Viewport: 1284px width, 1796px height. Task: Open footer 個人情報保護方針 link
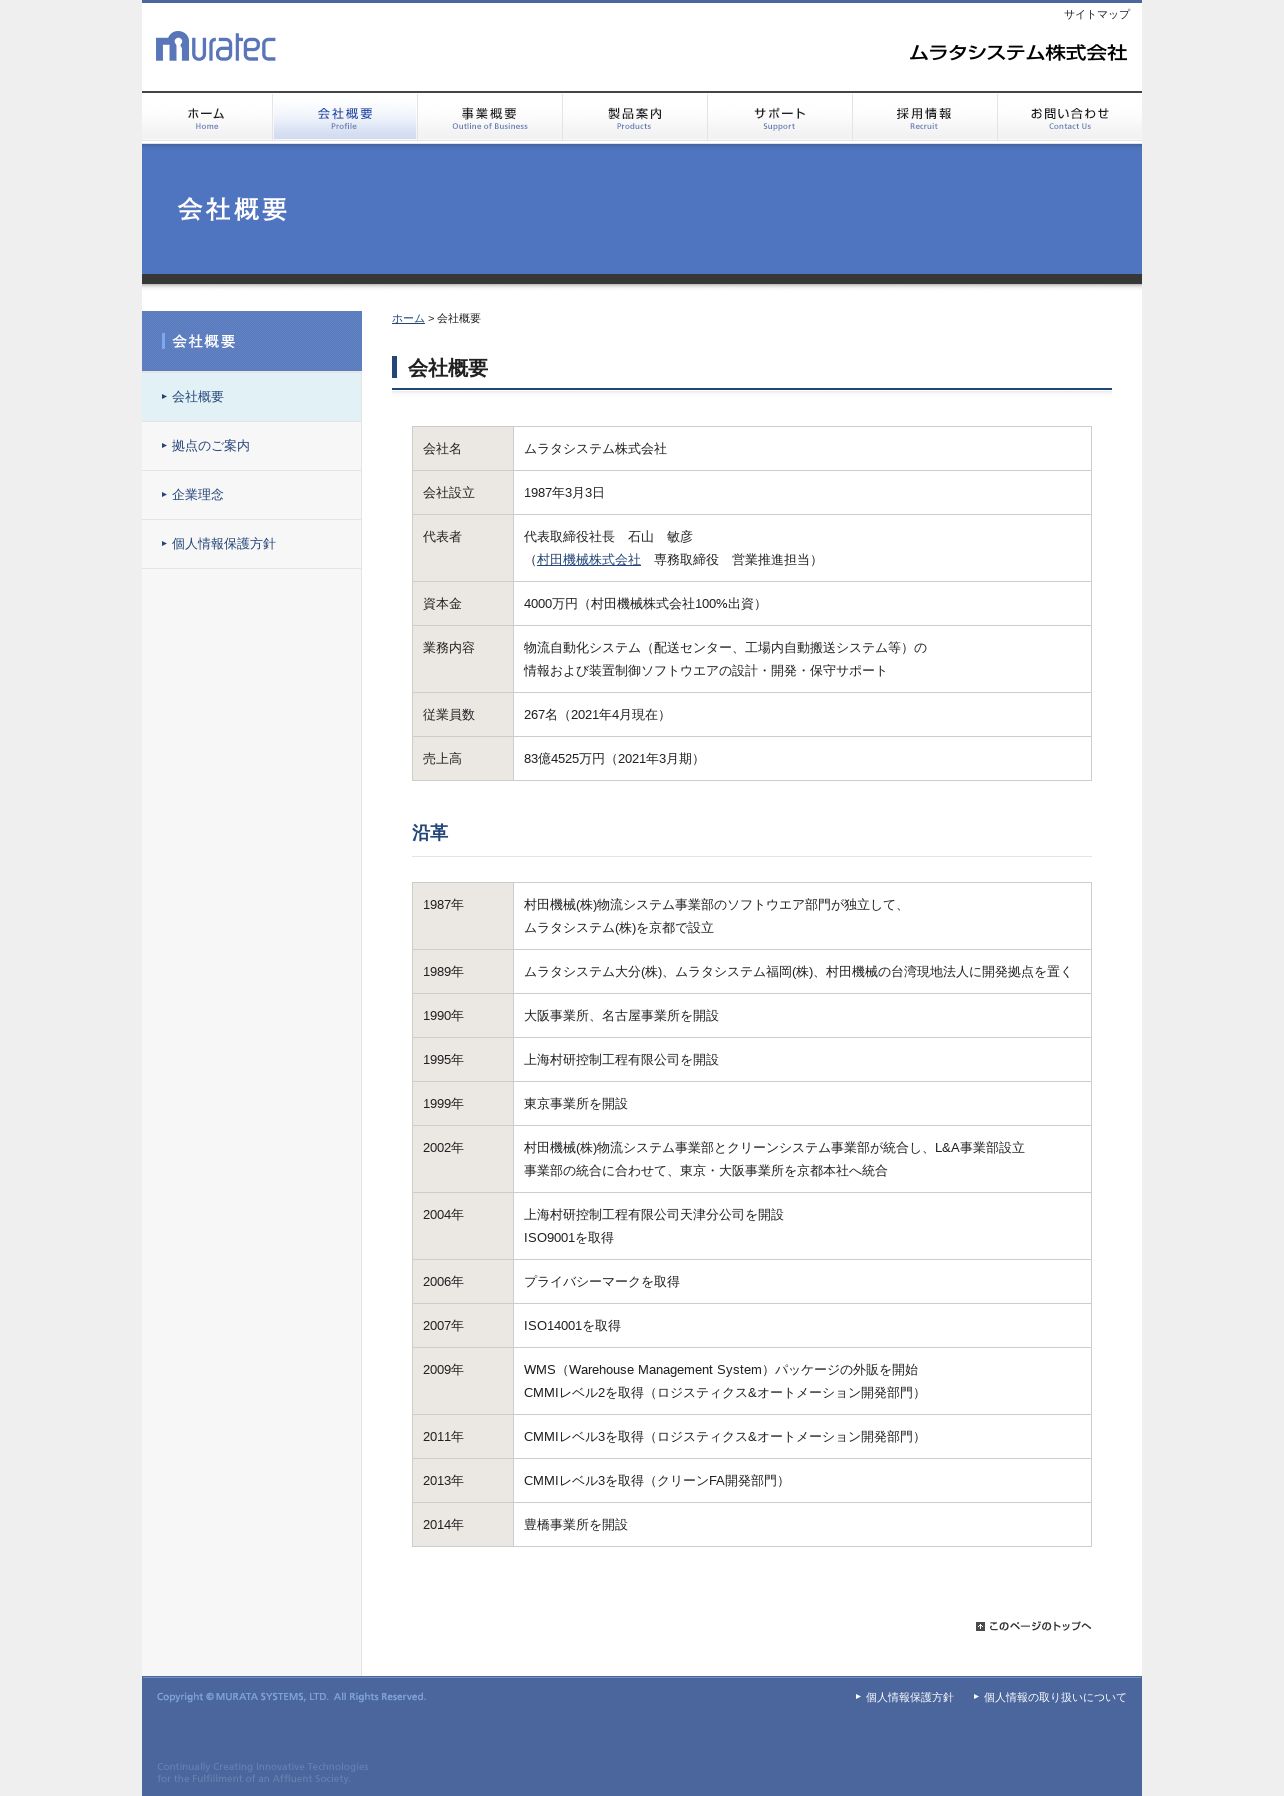[910, 1697]
